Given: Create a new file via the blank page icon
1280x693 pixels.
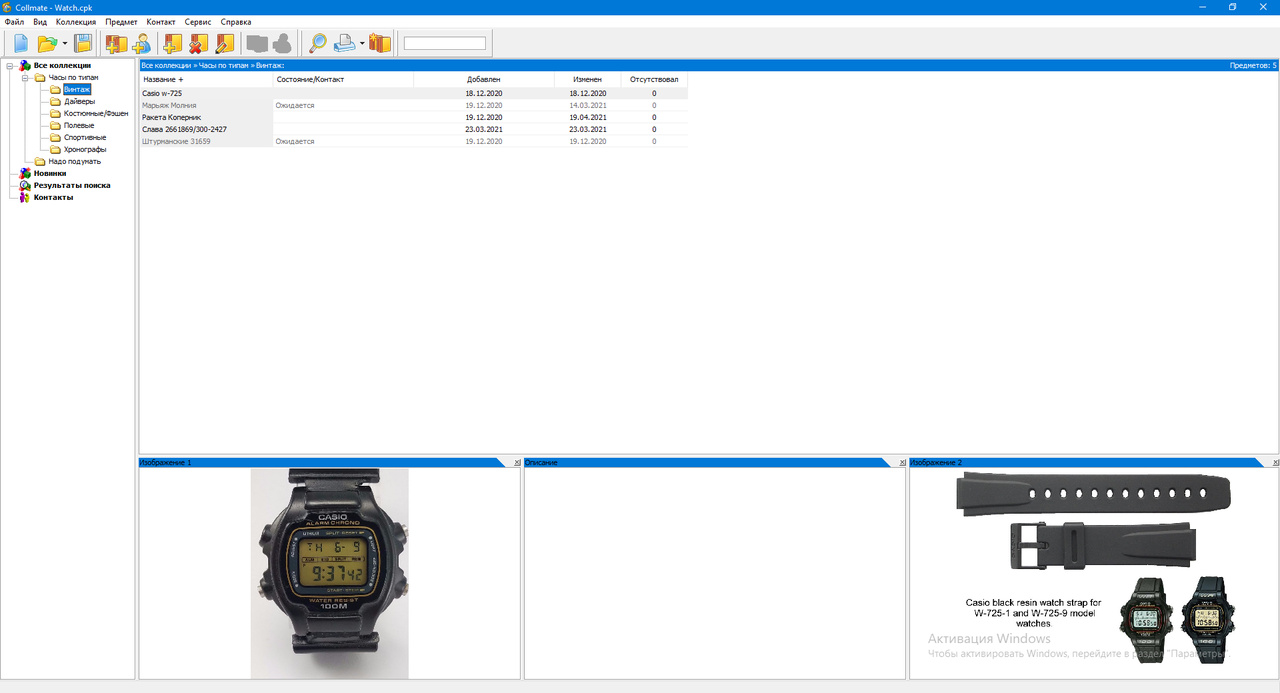Looking at the screenshot, I should pos(20,43).
